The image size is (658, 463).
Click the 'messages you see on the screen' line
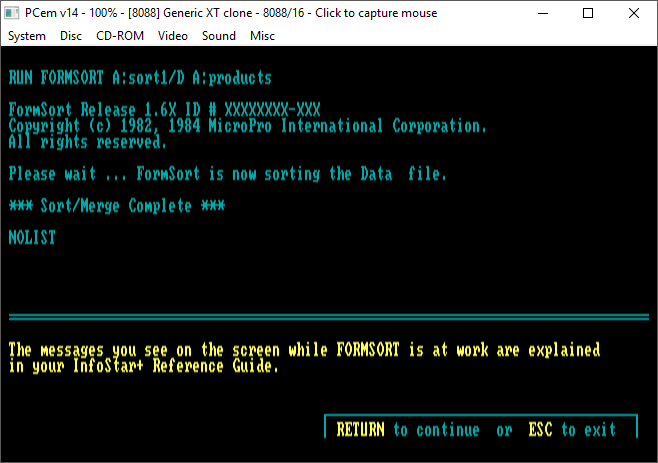click(x=304, y=350)
